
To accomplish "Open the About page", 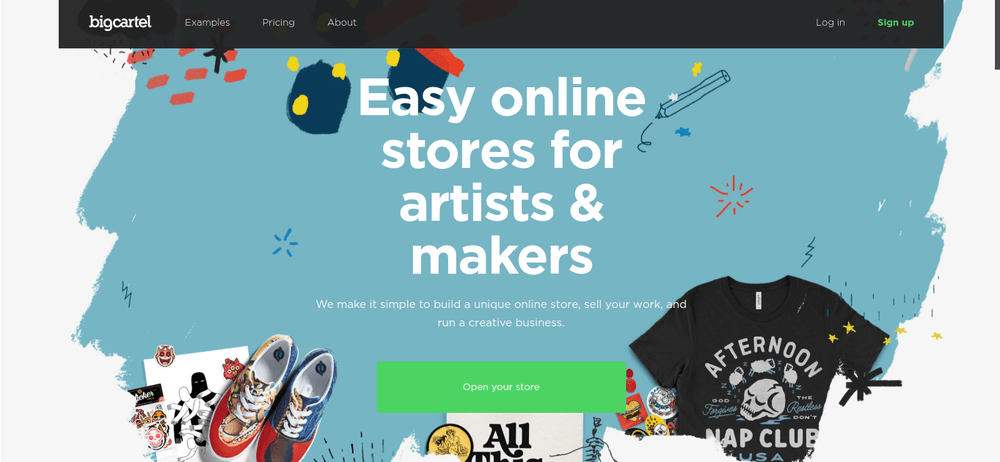I will click(x=342, y=22).
